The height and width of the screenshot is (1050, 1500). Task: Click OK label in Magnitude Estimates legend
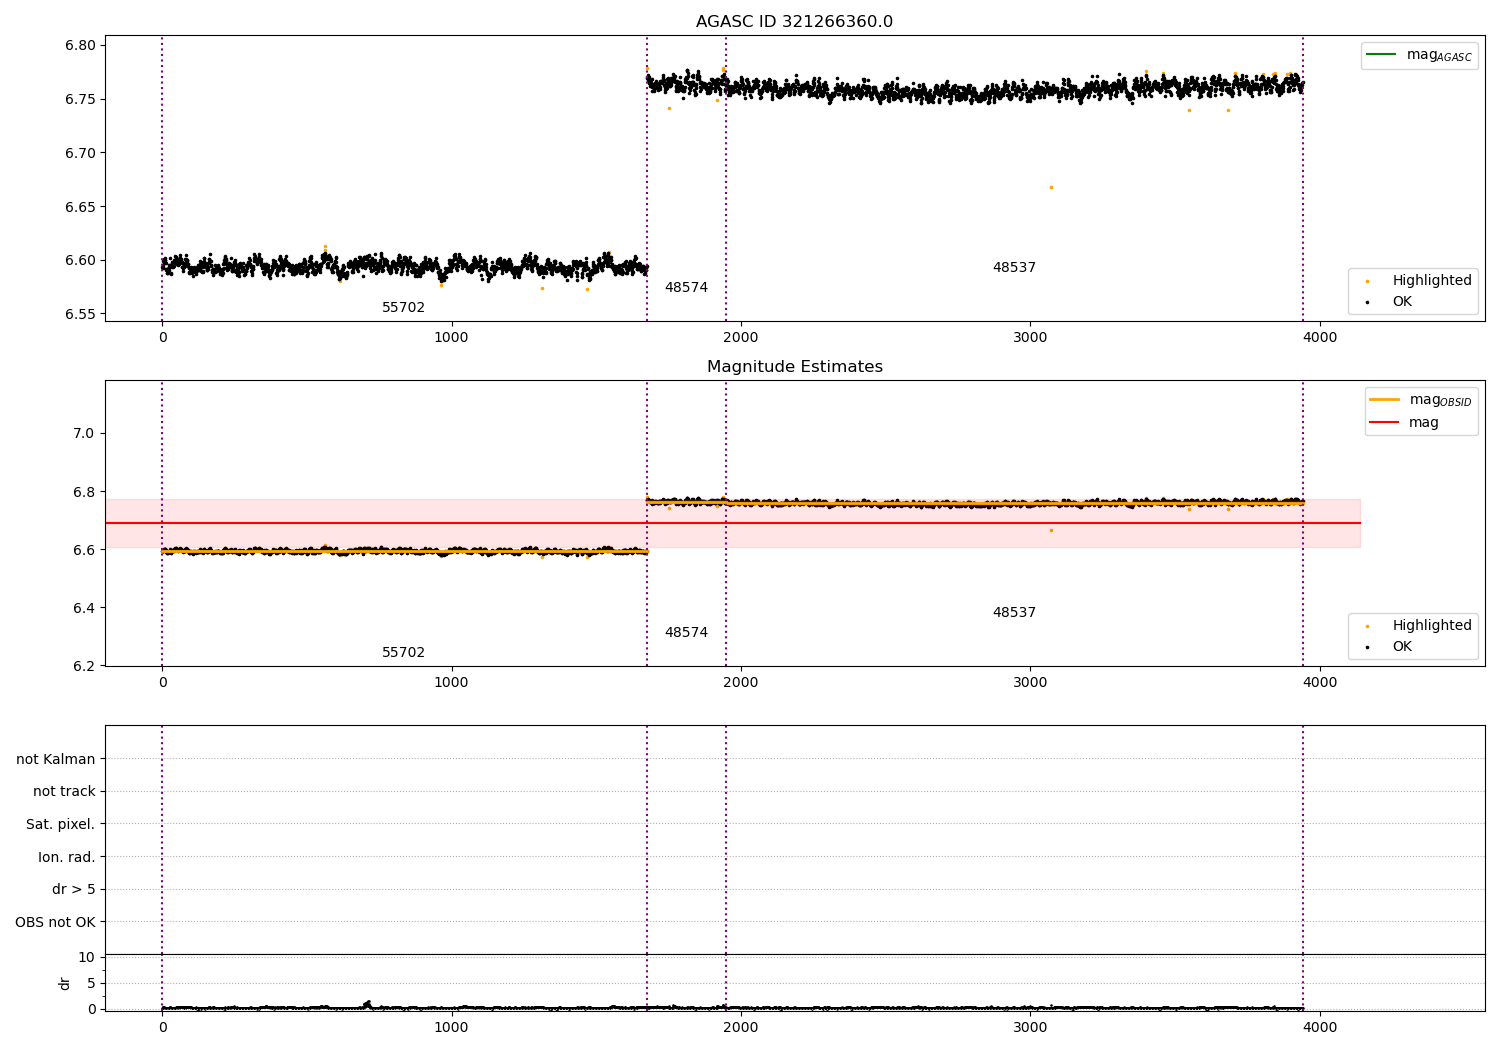pos(1402,647)
